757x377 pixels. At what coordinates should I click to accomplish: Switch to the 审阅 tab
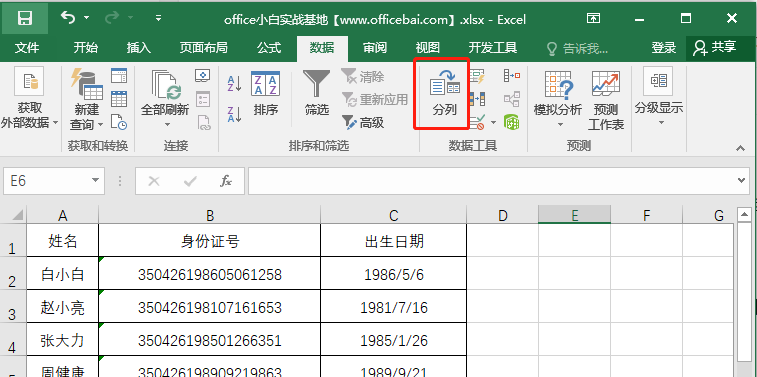pyautogui.click(x=375, y=47)
